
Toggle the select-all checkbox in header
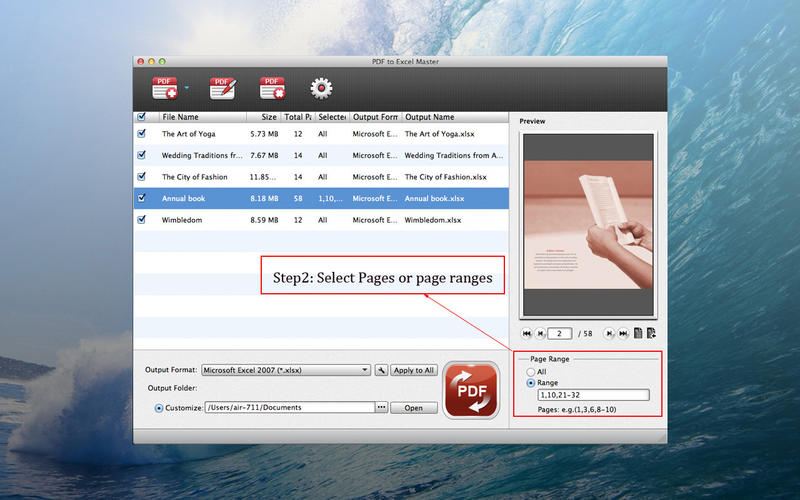tap(141, 117)
